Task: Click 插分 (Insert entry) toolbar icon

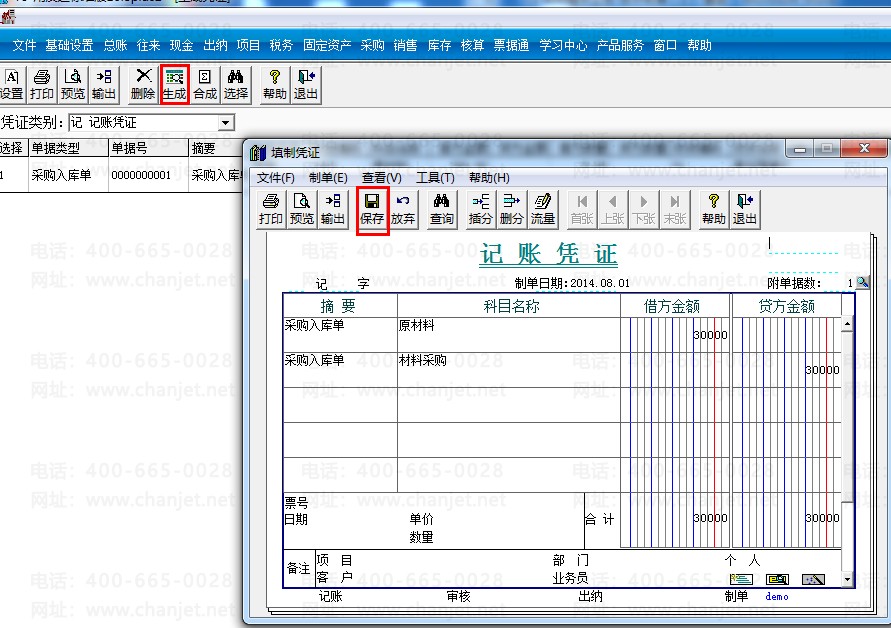Action: click(480, 209)
